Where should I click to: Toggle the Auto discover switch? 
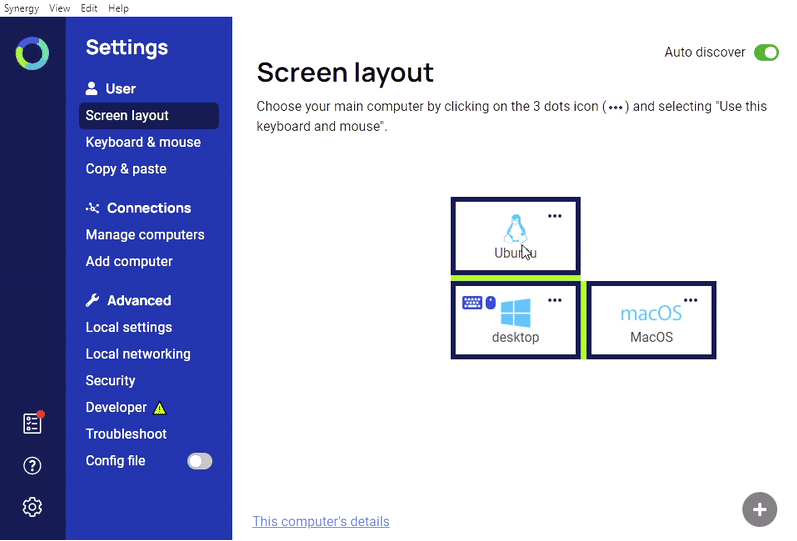pyautogui.click(x=766, y=52)
